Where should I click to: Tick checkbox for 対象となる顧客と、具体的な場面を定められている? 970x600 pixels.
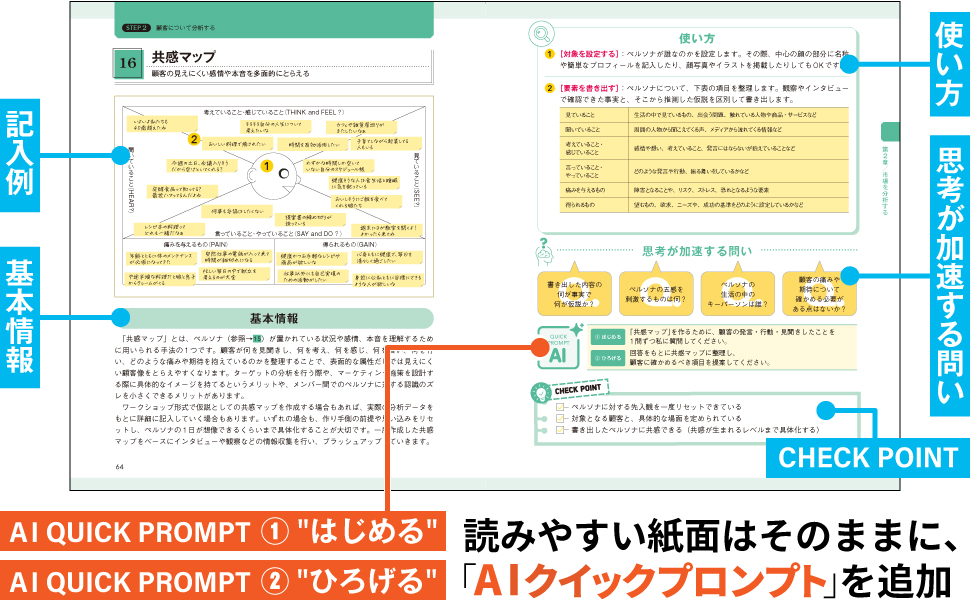[560, 418]
